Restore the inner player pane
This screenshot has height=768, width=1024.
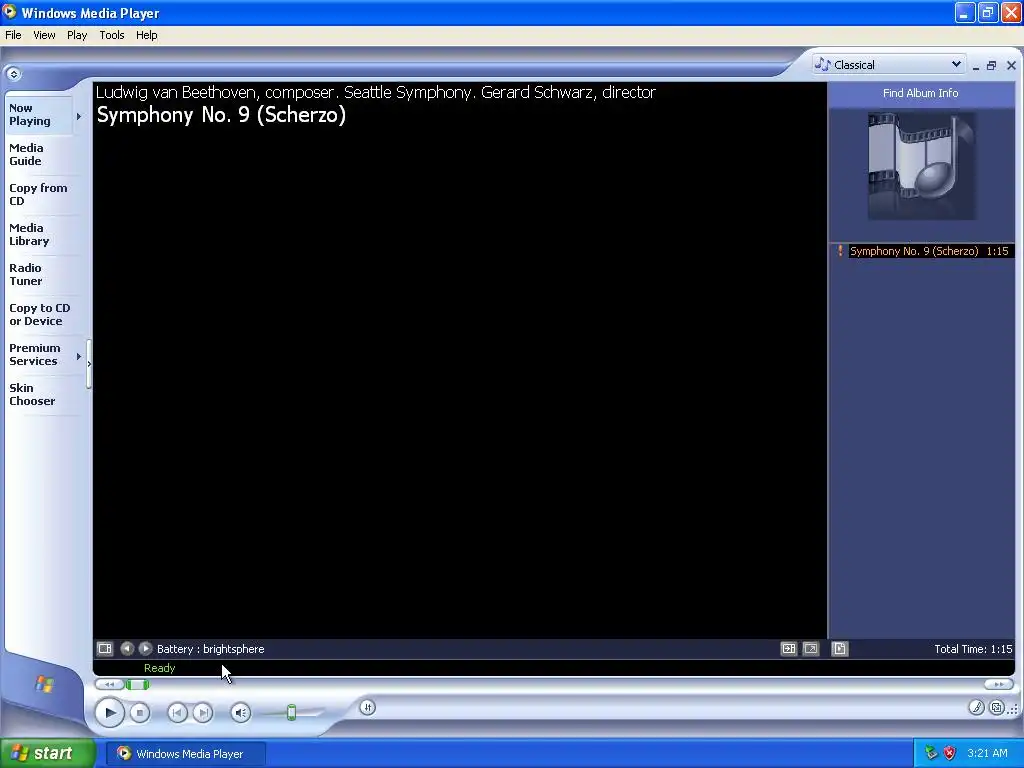tap(991, 65)
